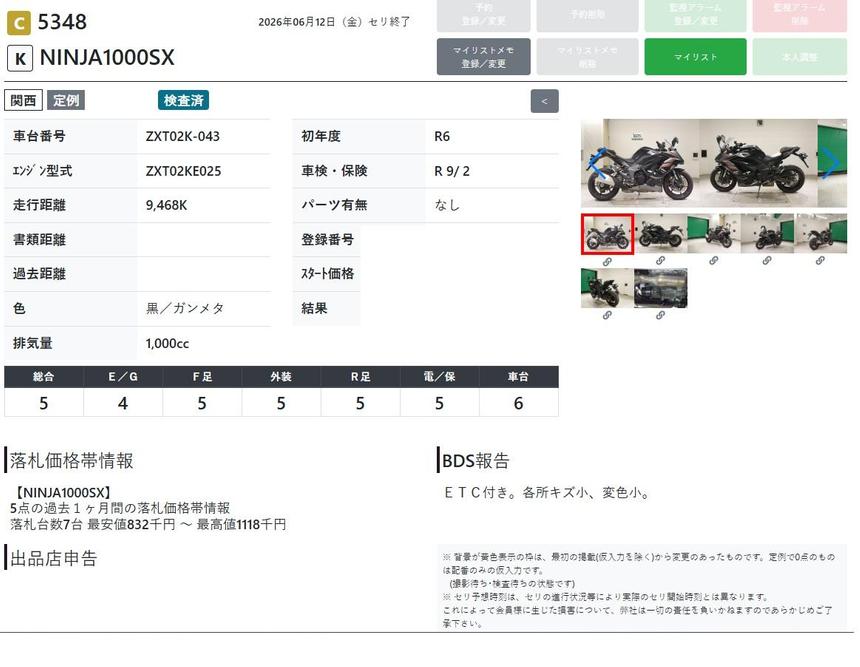860x667 pixels.
Task: Open マイリストメモ 登録/変更 button
Action: click(484, 56)
